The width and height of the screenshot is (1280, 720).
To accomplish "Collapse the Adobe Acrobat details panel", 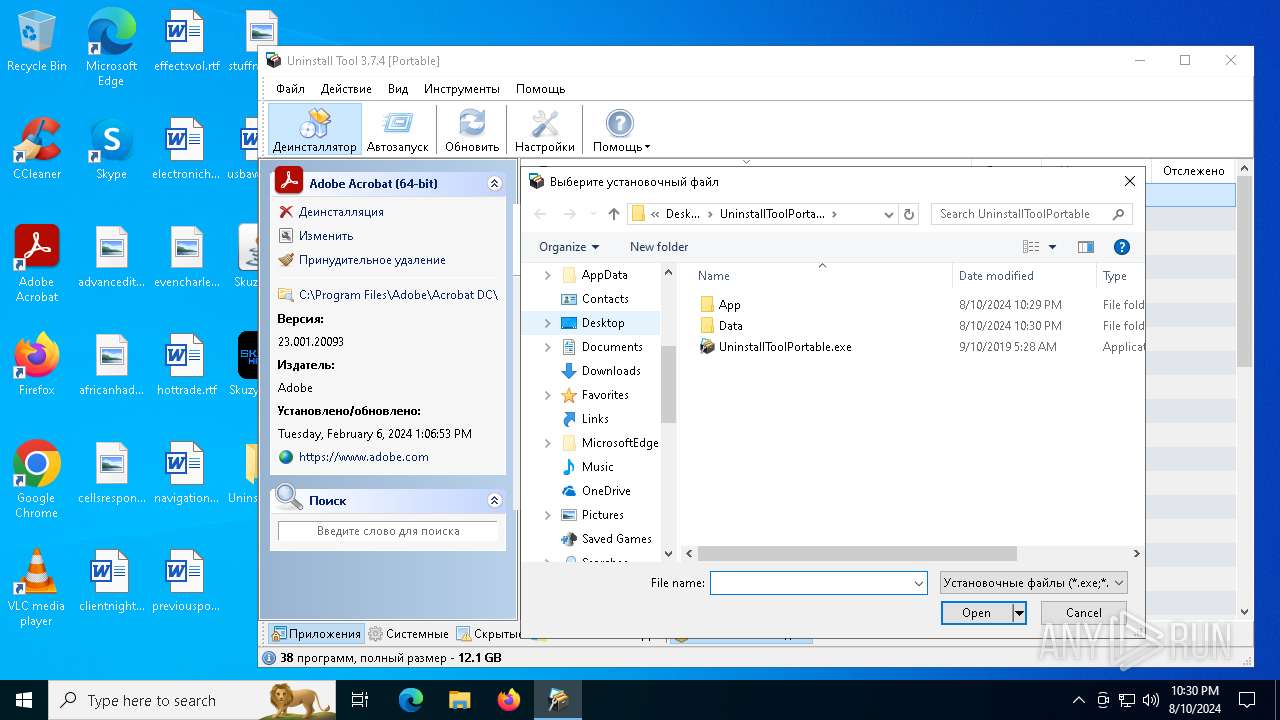I will [494, 184].
